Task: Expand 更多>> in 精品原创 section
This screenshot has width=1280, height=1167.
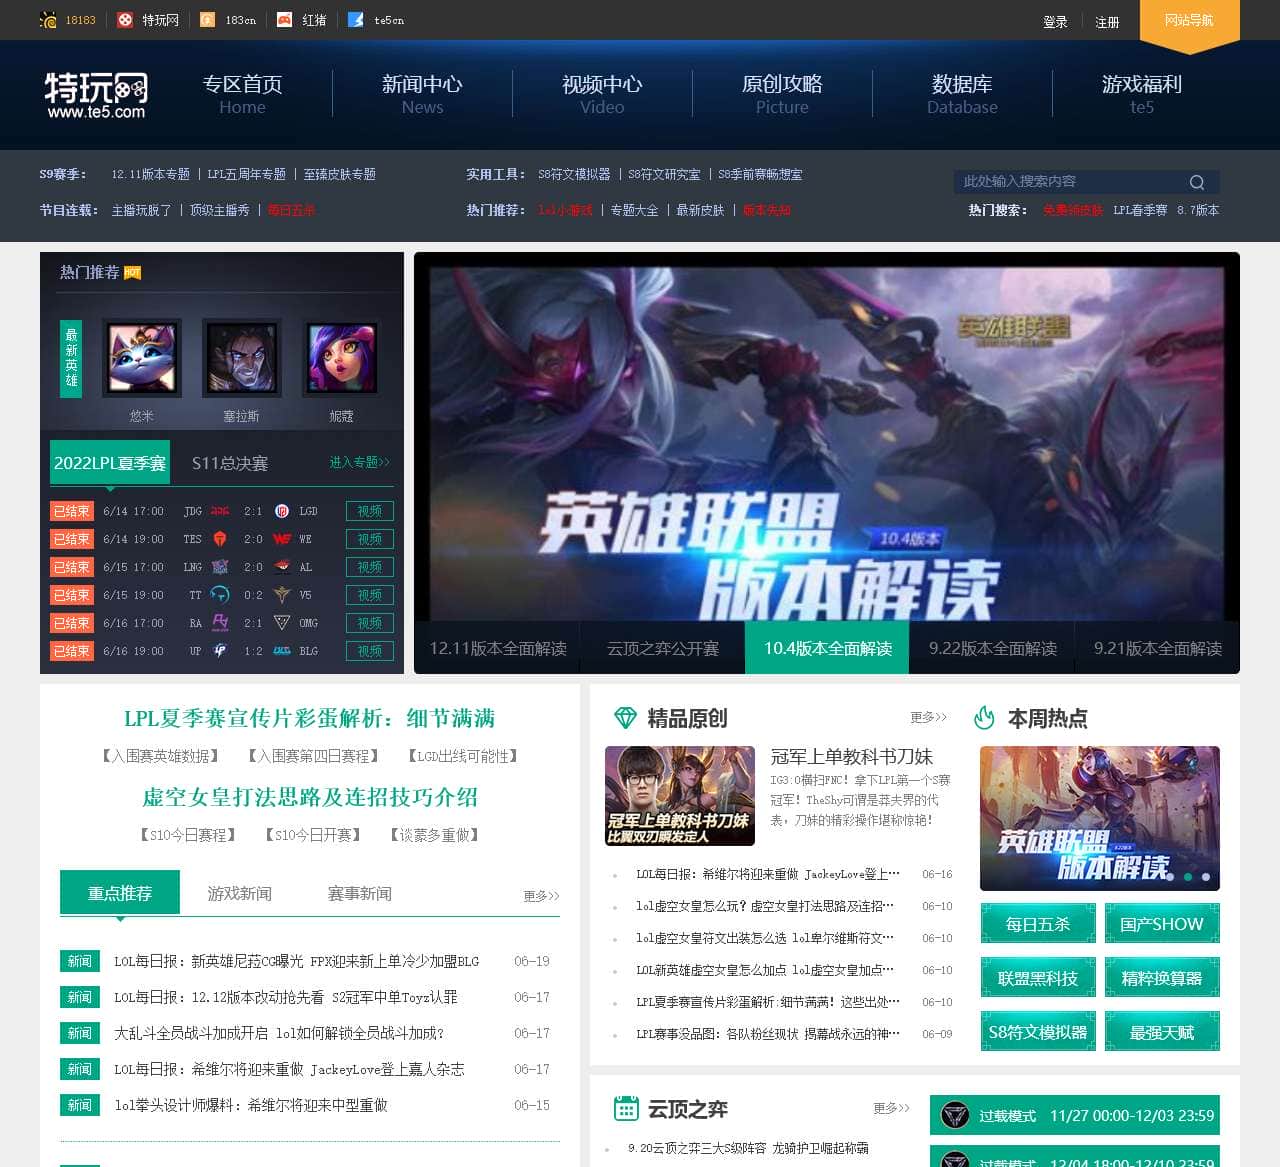Action: (x=928, y=718)
